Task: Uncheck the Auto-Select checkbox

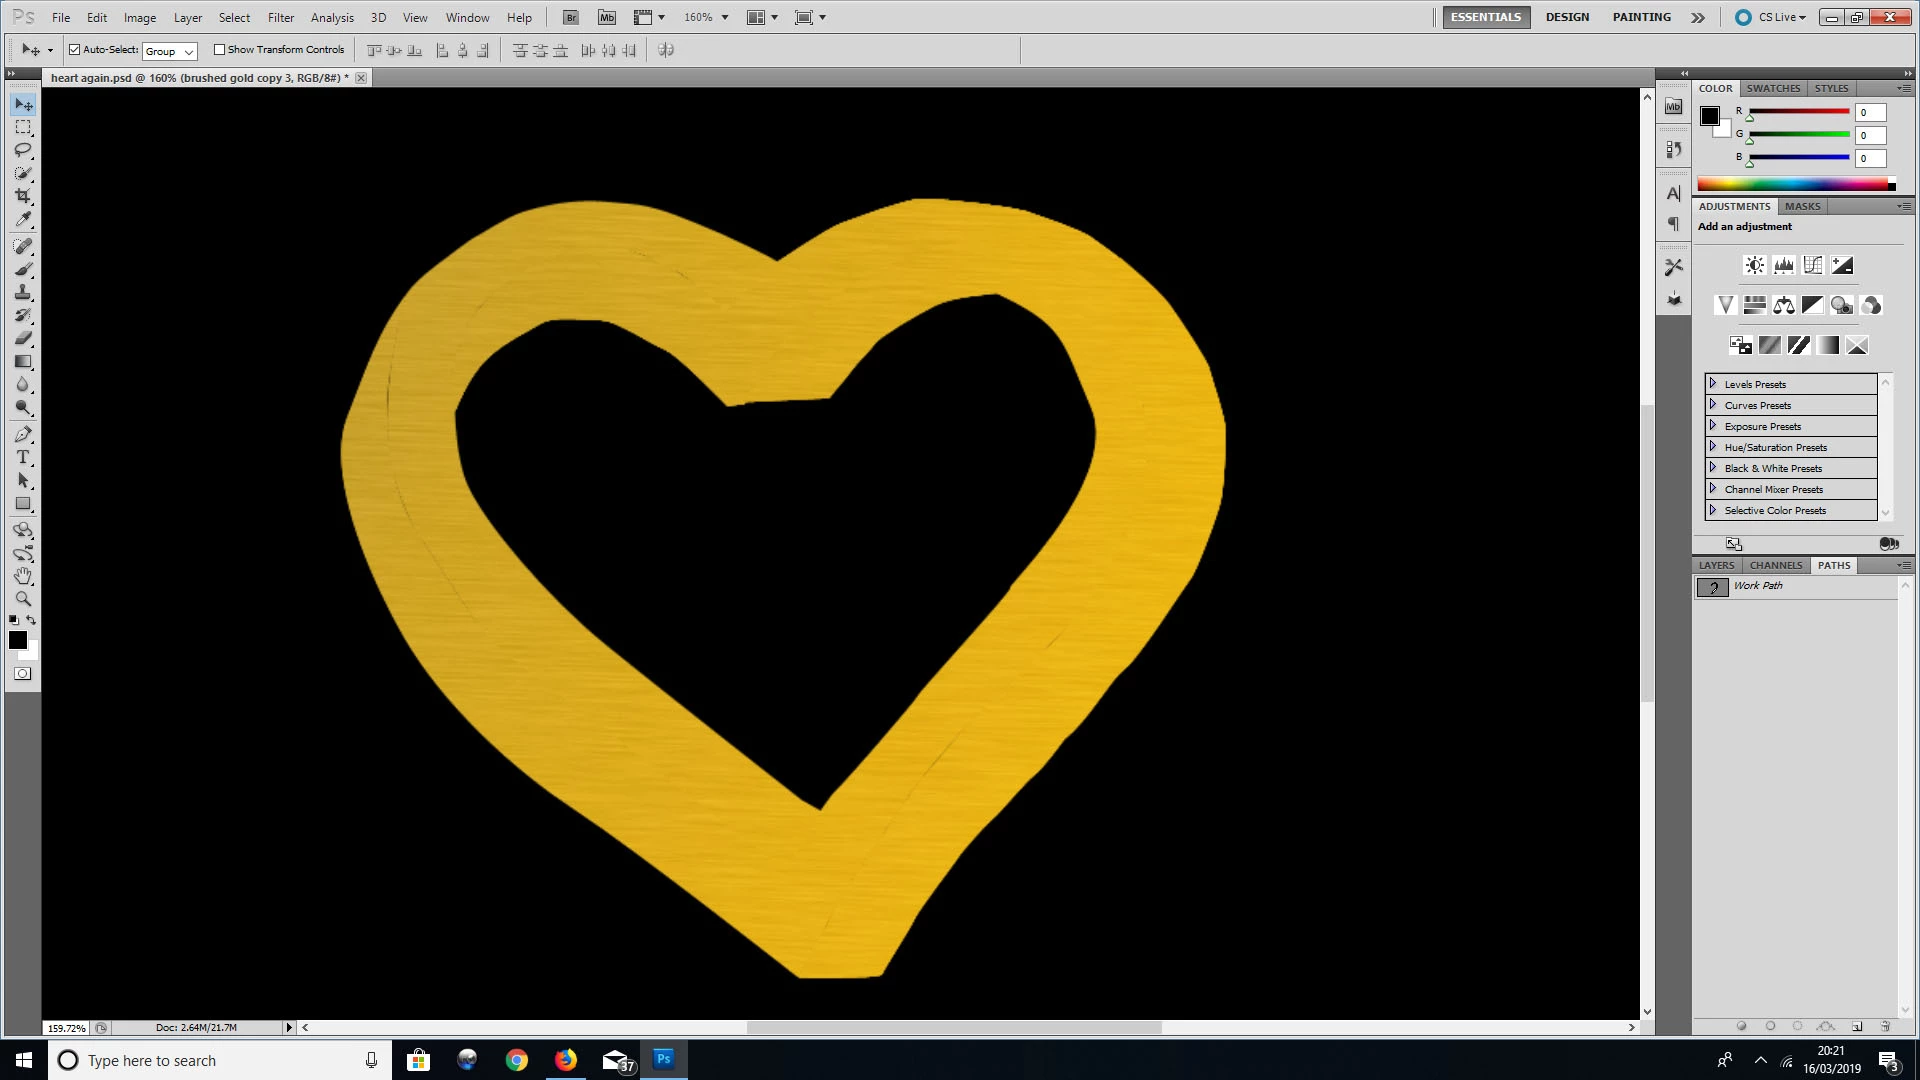Action: pos(74,49)
